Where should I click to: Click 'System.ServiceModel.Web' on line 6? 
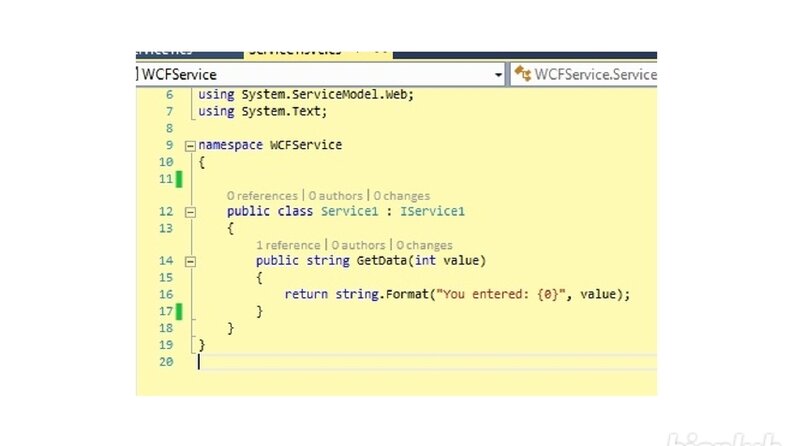coord(326,95)
